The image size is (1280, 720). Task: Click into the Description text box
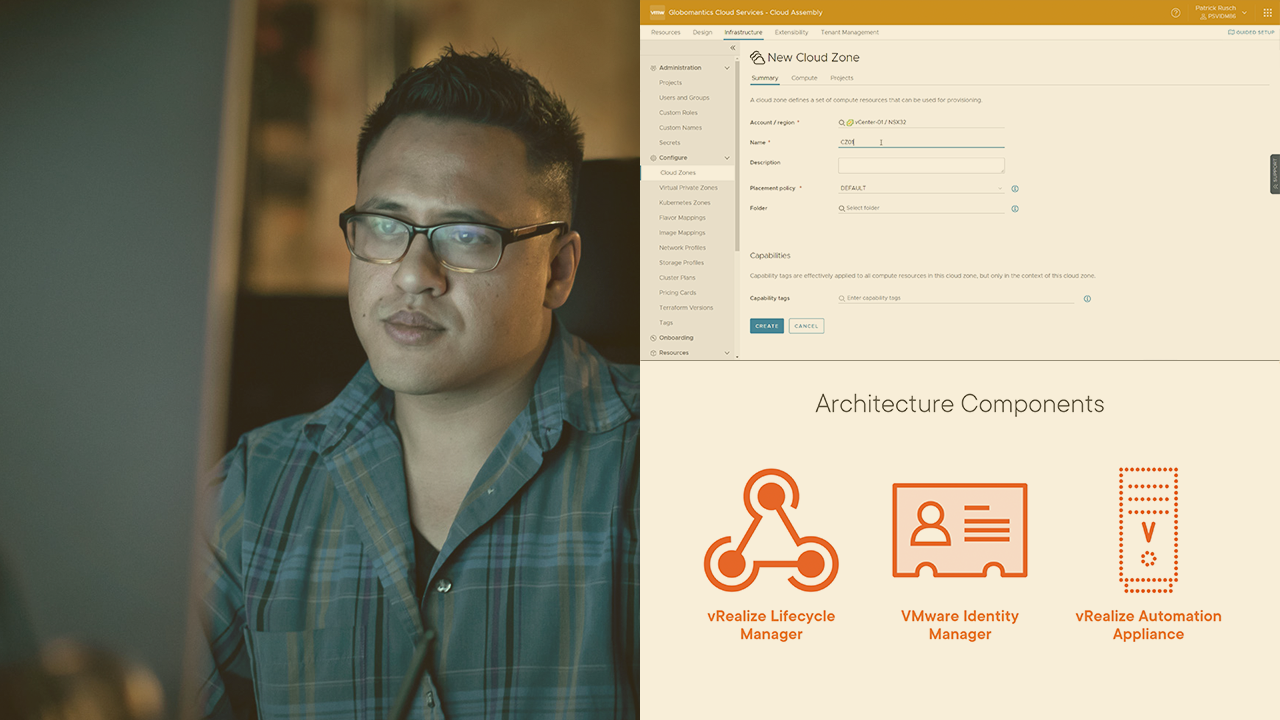click(921, 165)
